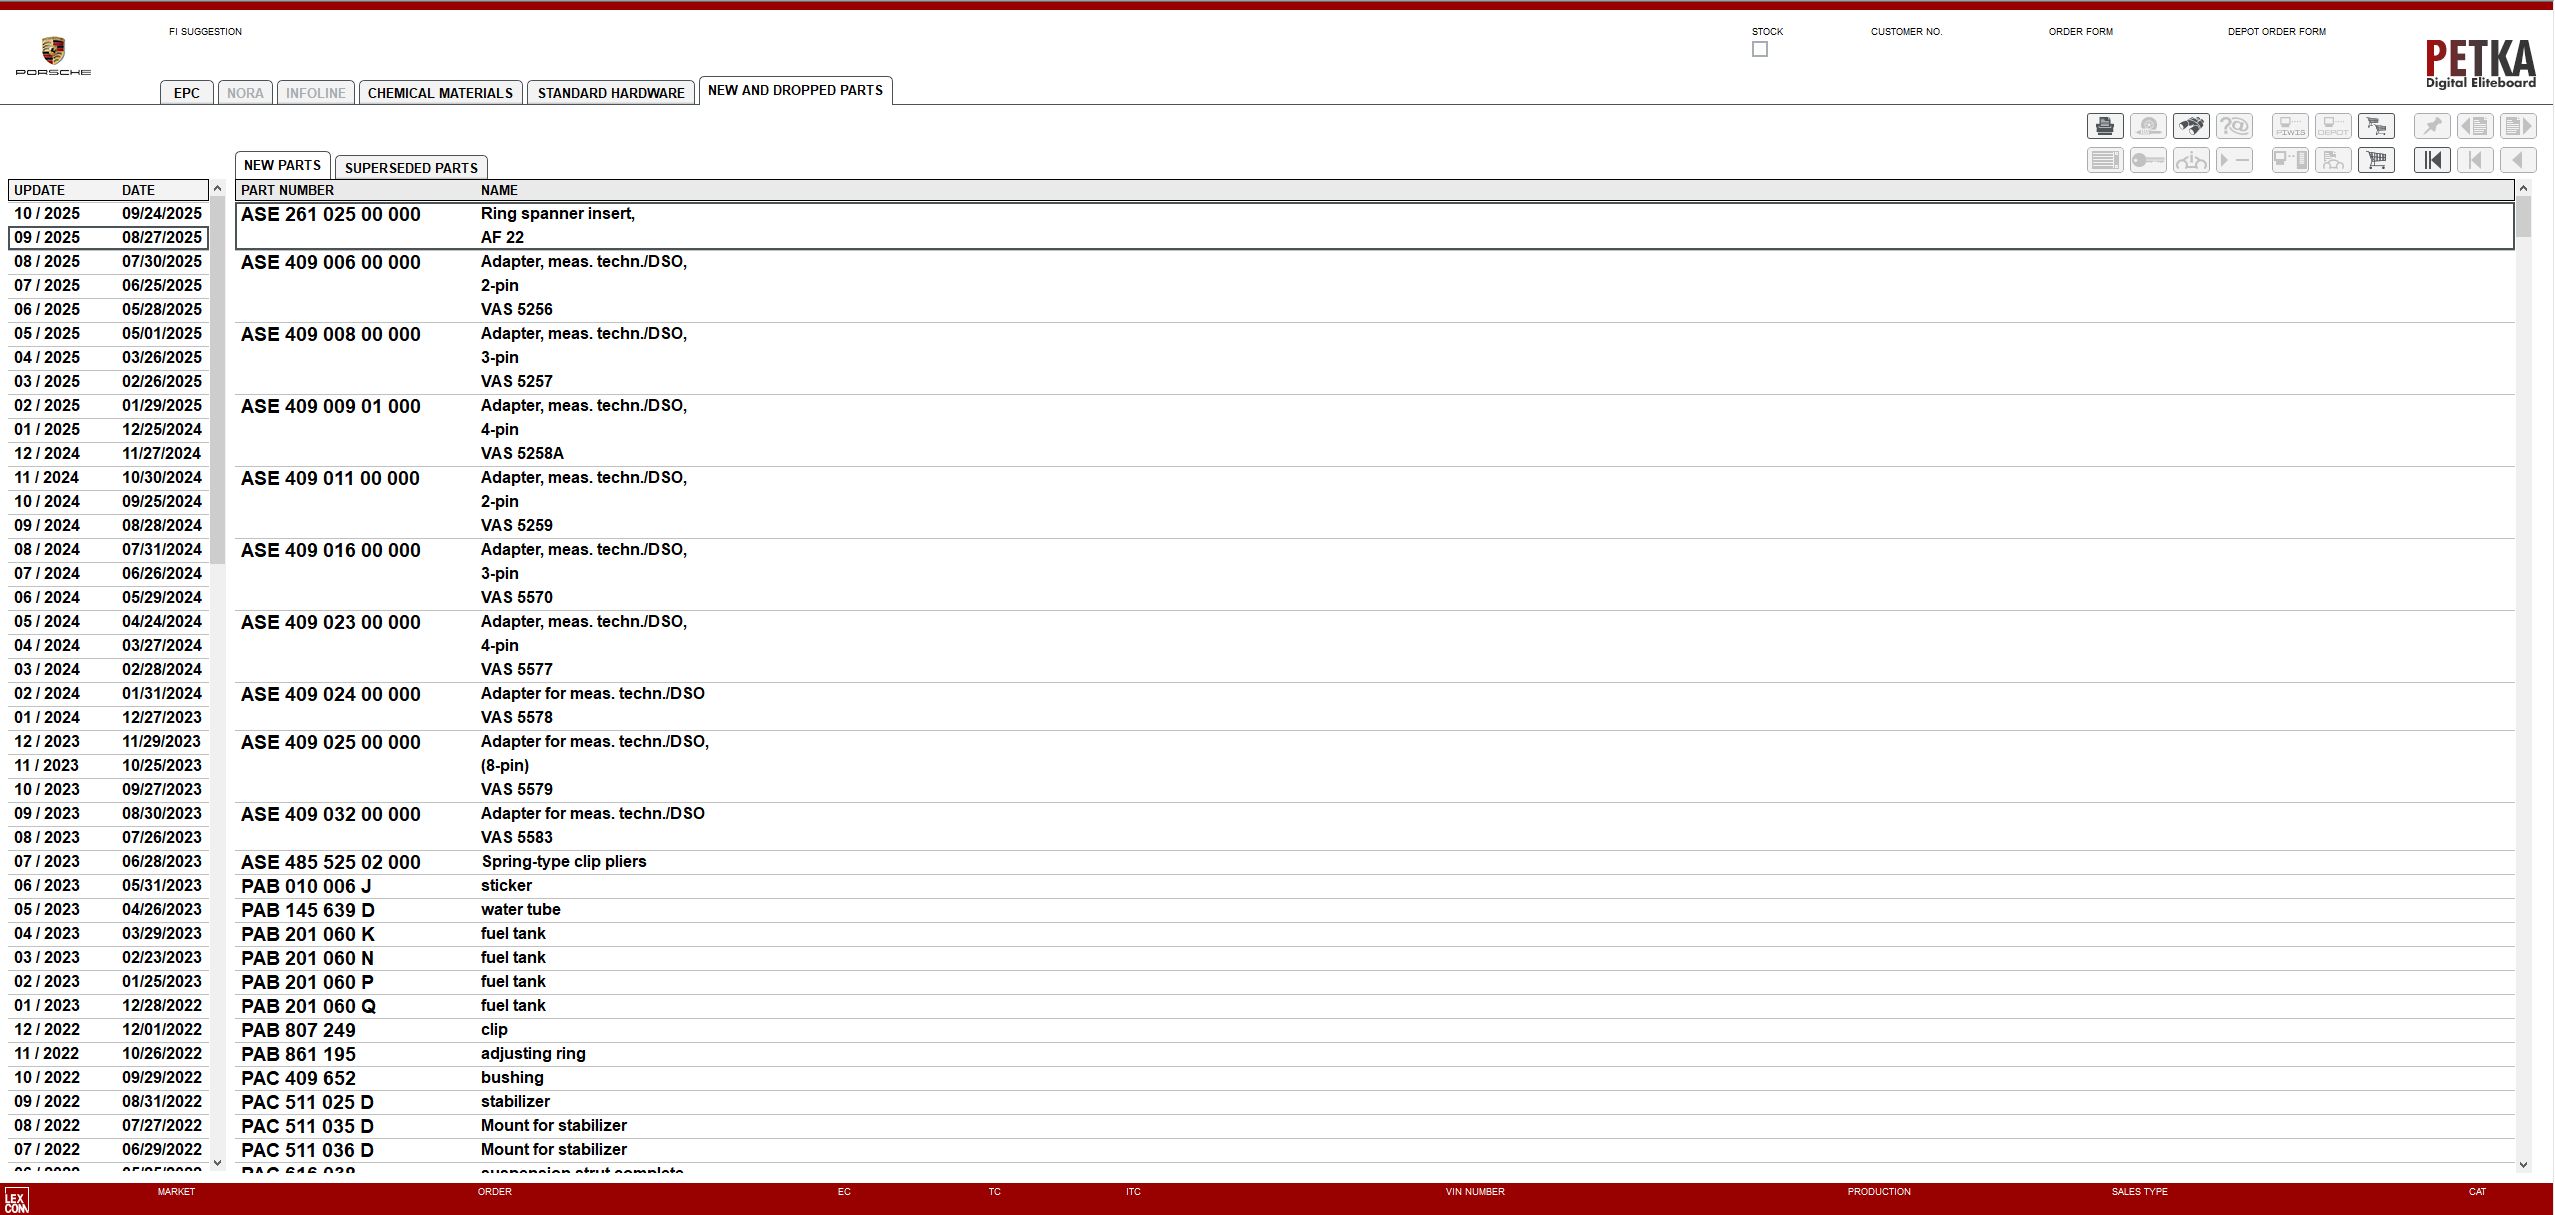Viewport: 2555px width, 1215px height.
Task: Click the parts list scroll-down arrow
Action: click(x=2523, y=1164)
